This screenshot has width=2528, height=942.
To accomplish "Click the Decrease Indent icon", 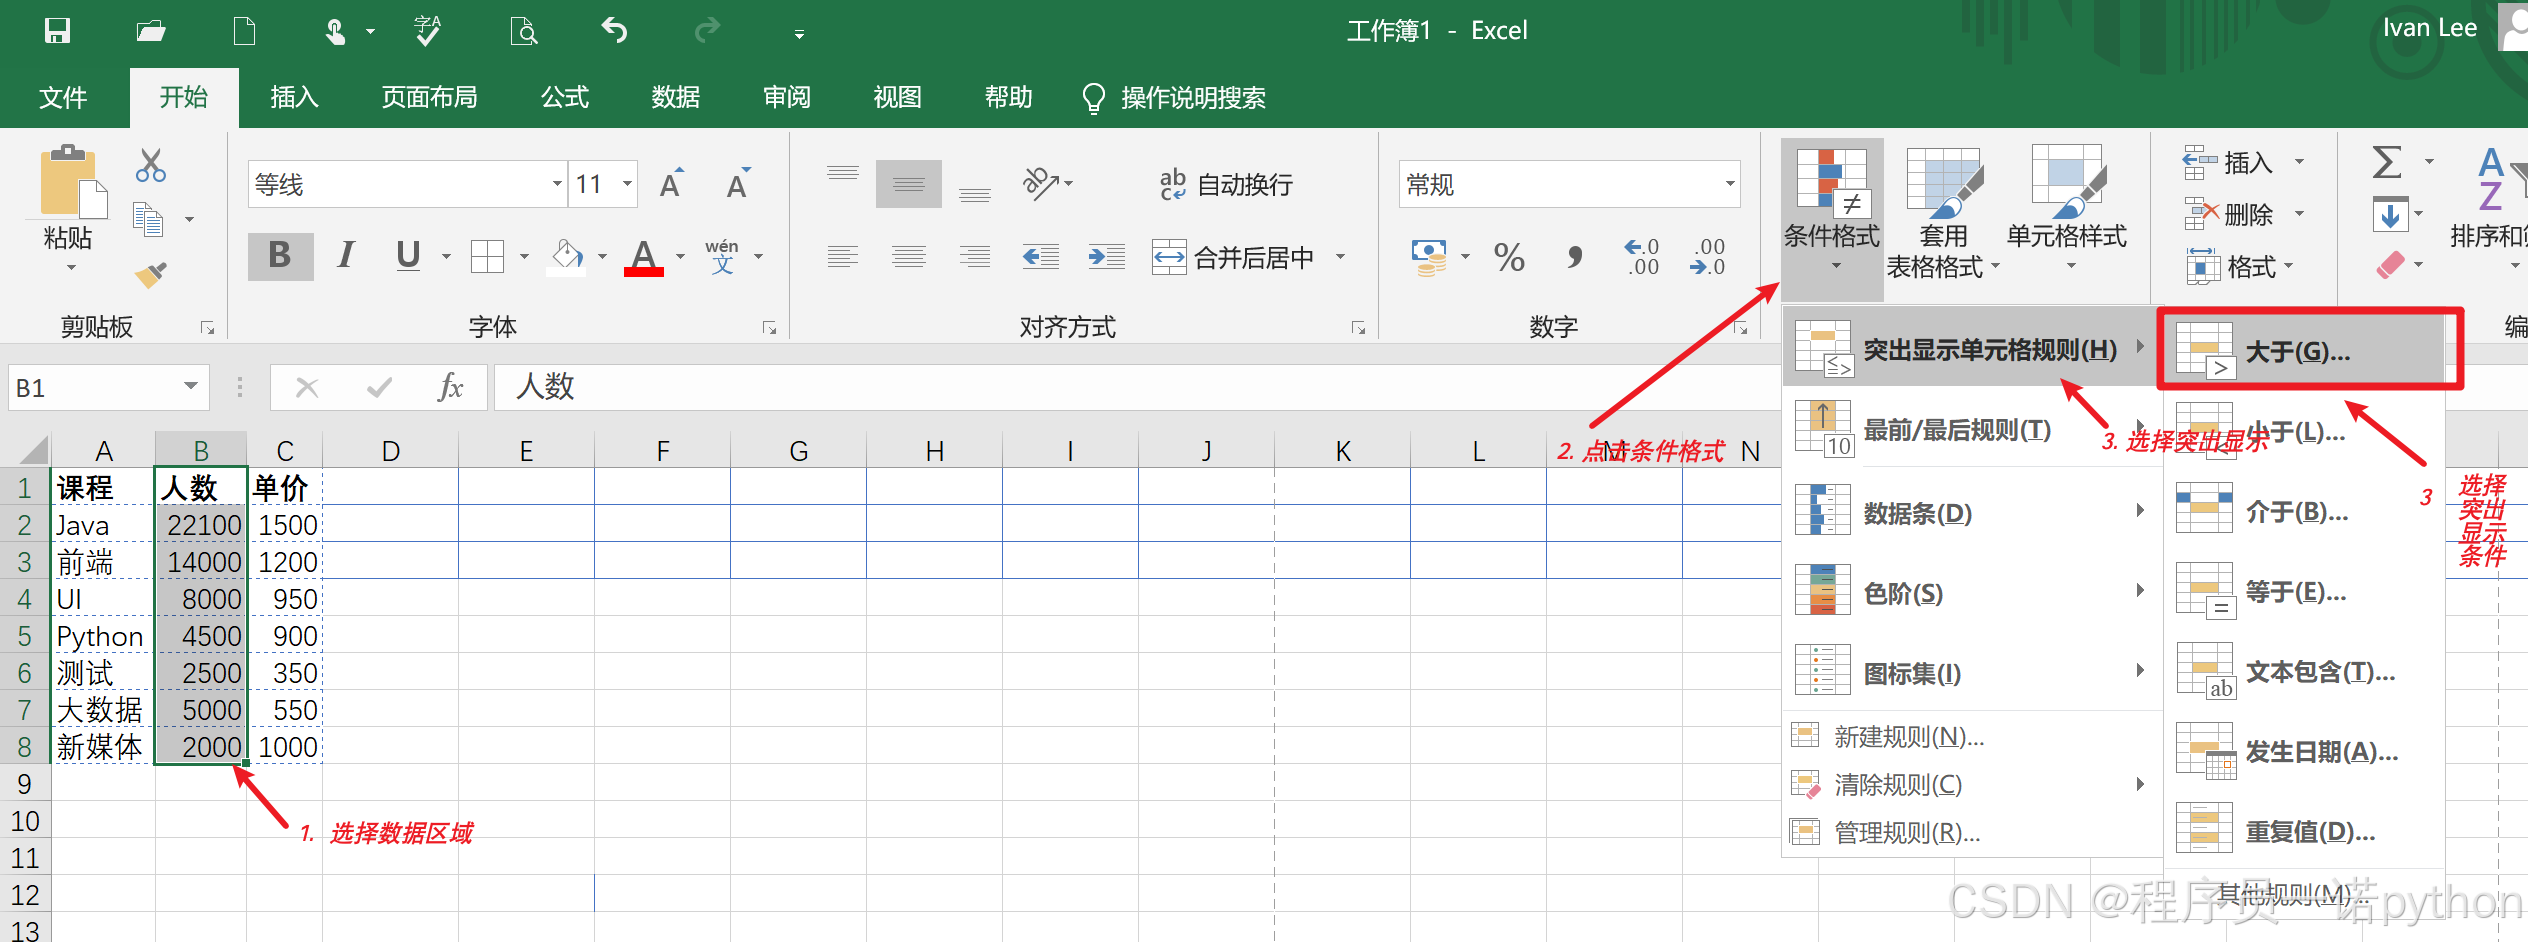I will click(x=1041, y=258).
